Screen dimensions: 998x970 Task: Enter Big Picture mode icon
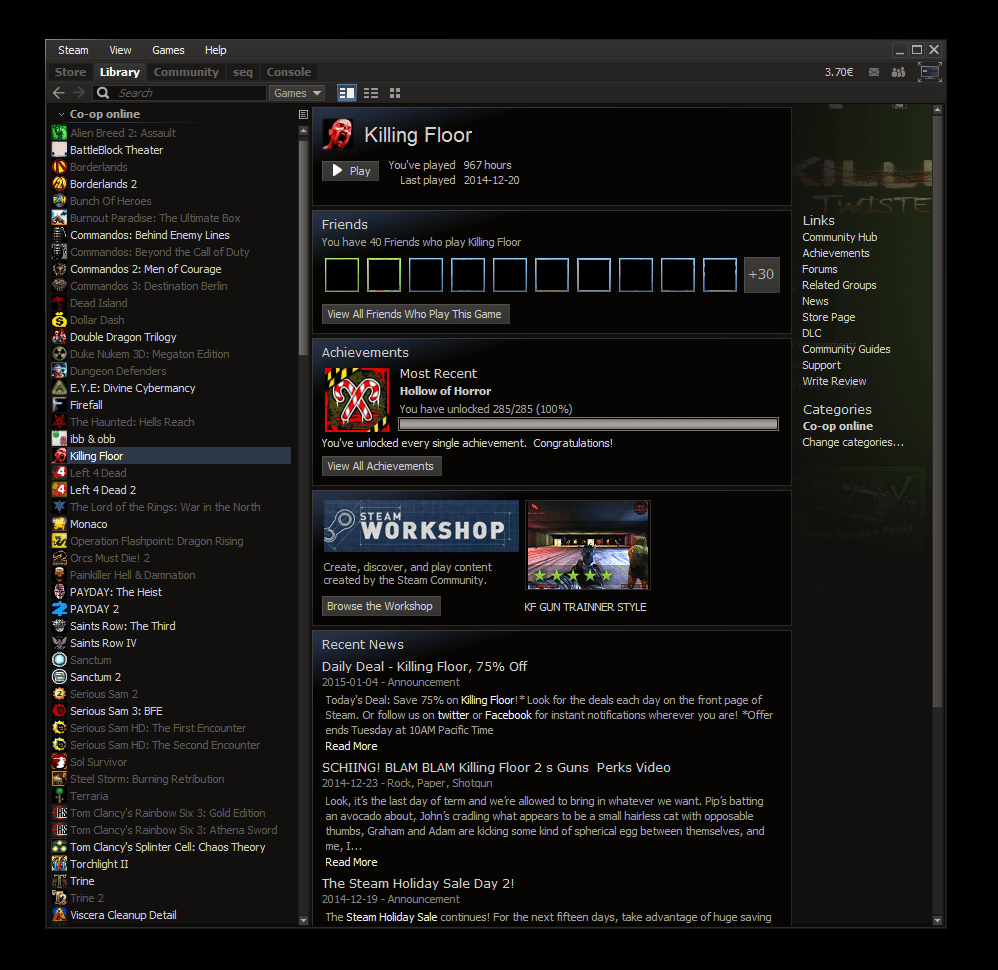pyautogui.click(x=930, y=72)
